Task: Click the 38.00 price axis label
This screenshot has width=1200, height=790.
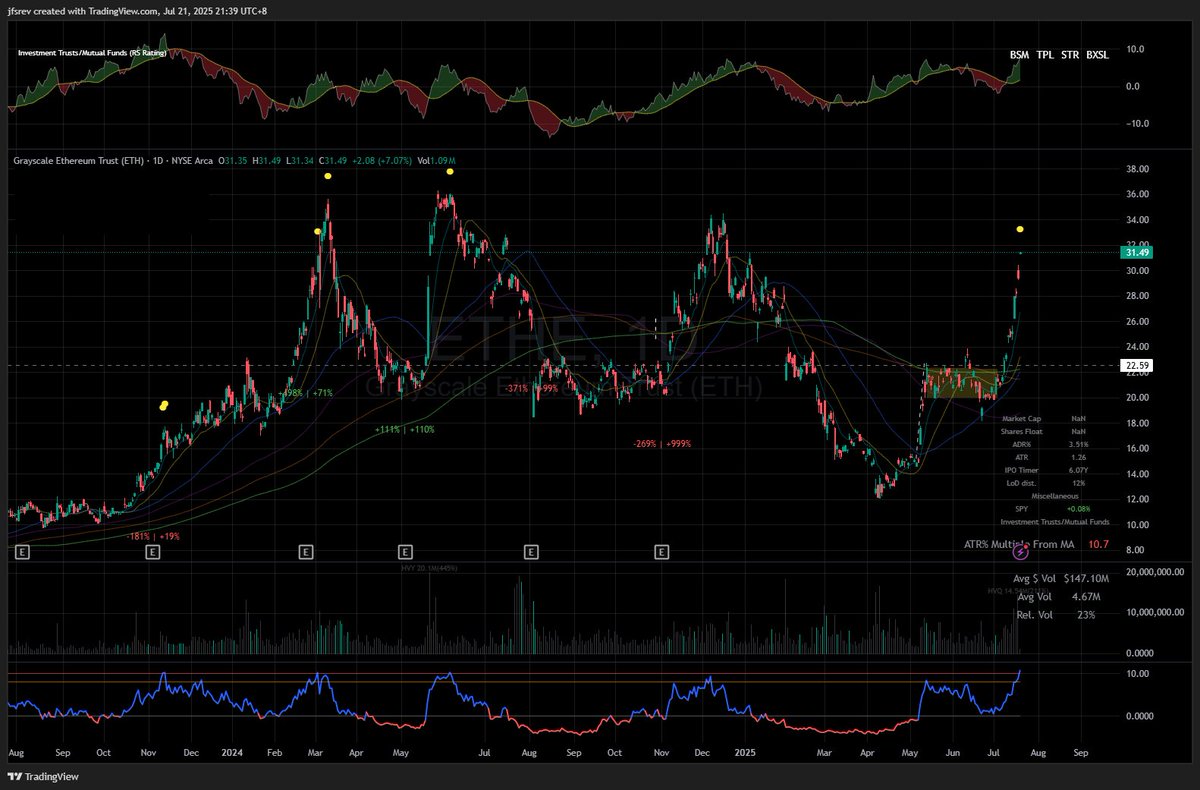Action: [x=1135, y=169]
